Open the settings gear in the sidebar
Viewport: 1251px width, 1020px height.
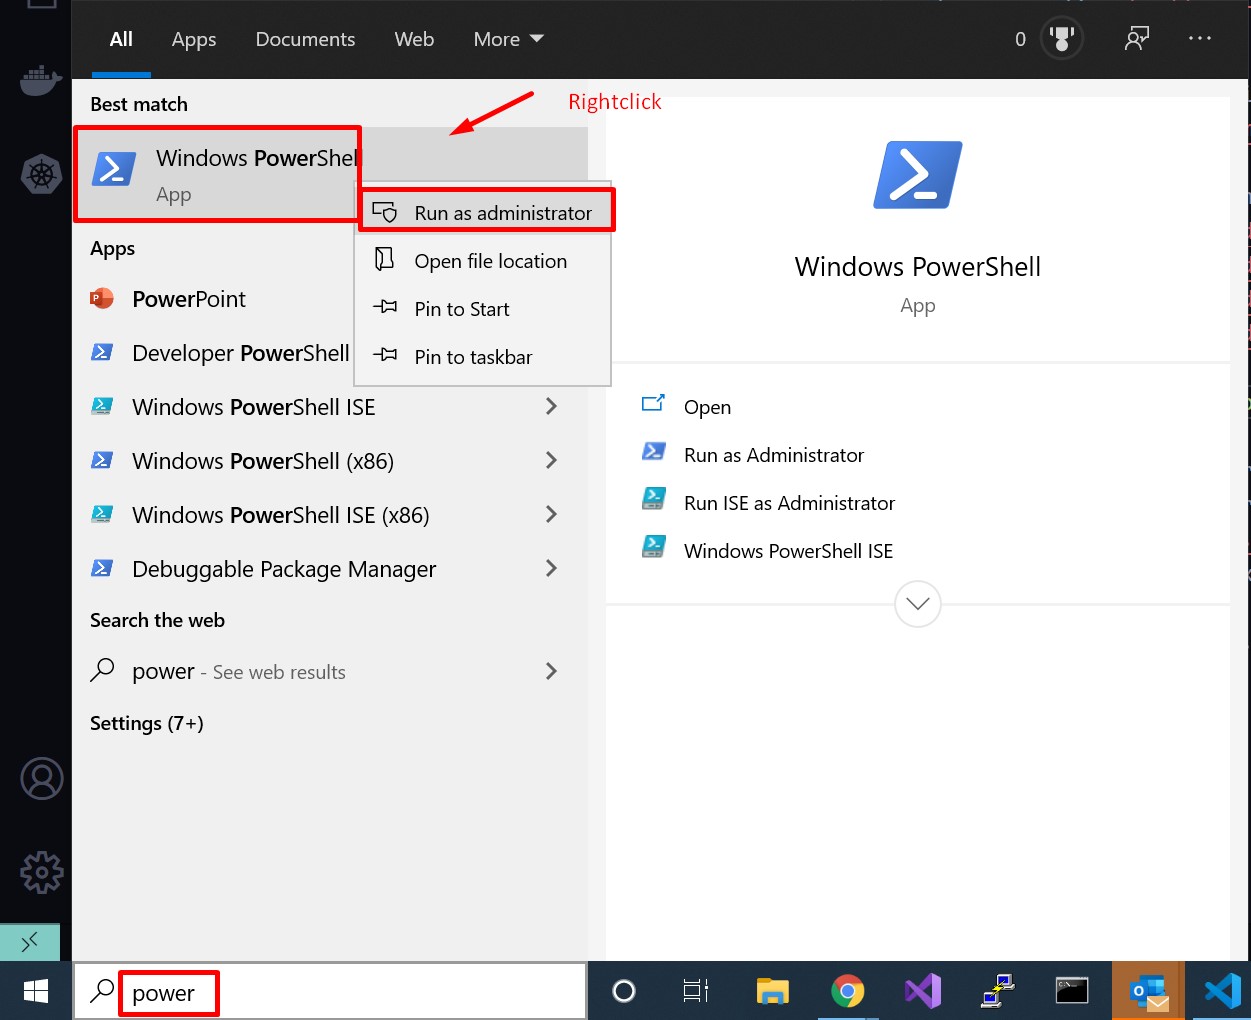click(x=41, y=872)
